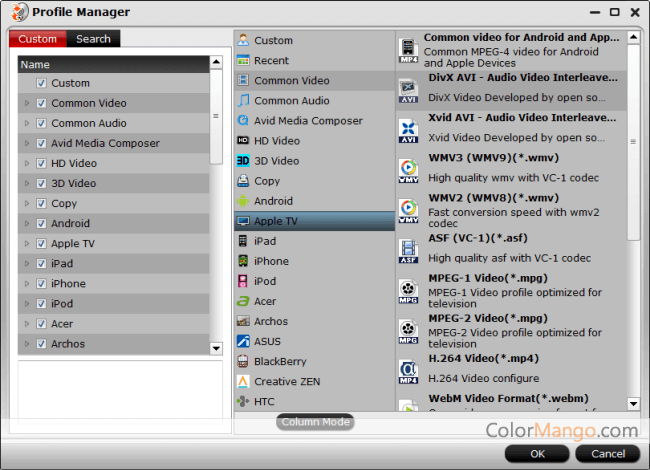Expand the Android tree node
The height and width of the screenshot is (470, 650).
pos(27,223)
